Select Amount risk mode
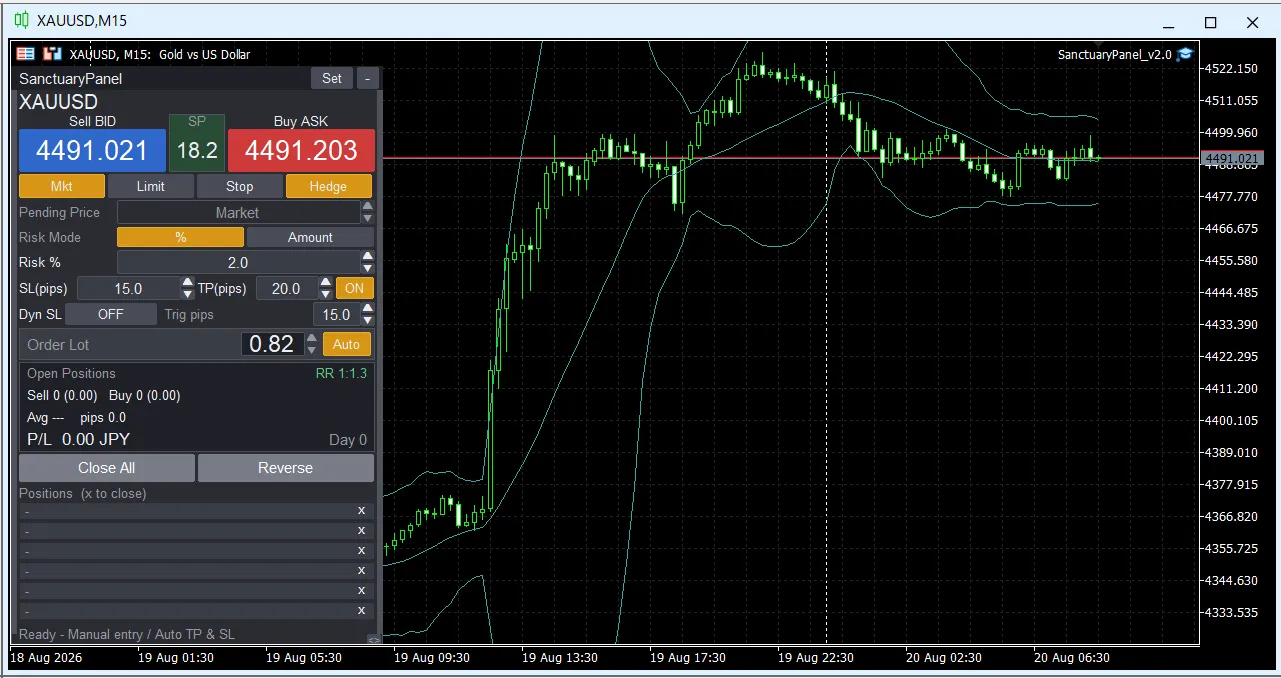The height and width of the screenshot is (678, 1281). (310, 237)
